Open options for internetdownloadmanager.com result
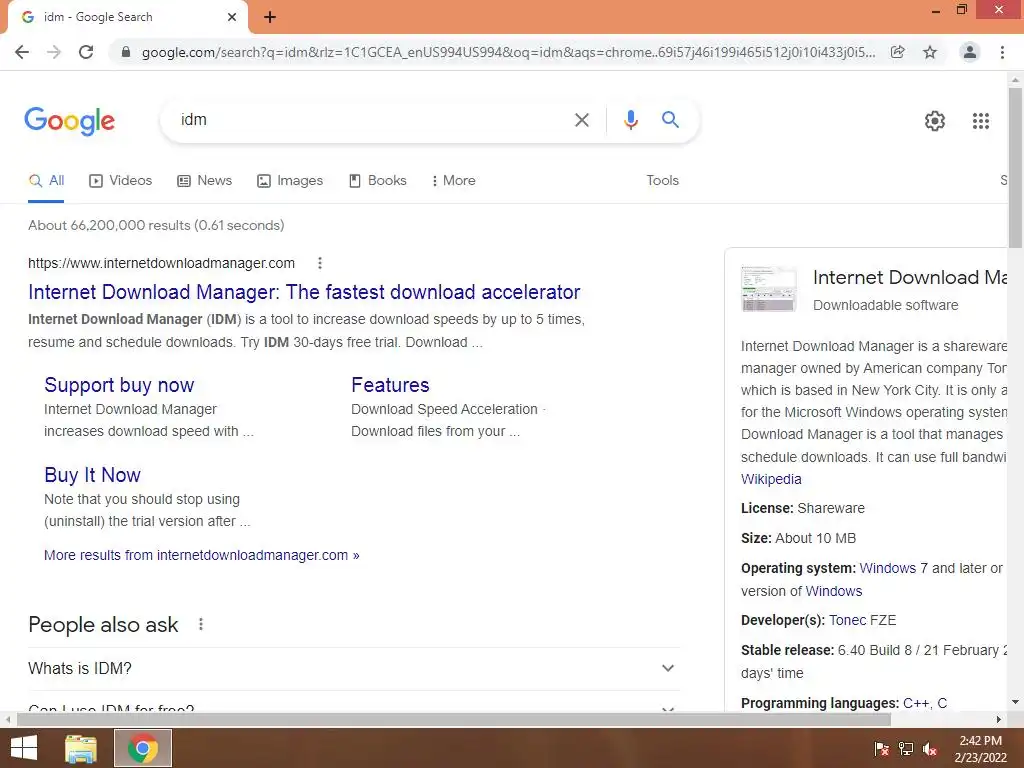This screenshot has height=768, width=1024. pyautogui.click(x=319, y=263)
